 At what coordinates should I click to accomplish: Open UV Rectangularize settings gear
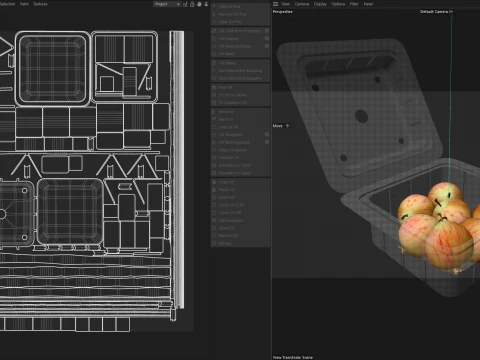click(267, 142)
